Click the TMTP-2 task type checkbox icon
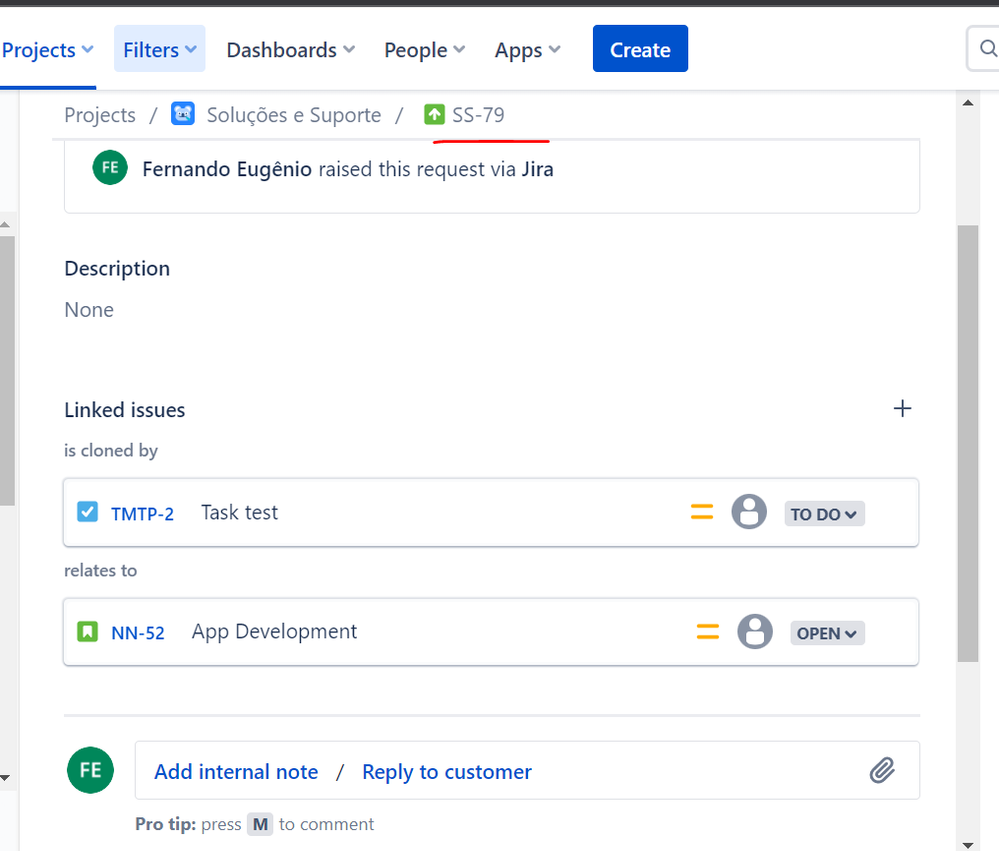This screenshot has height=851, width=999. point(87,512)
